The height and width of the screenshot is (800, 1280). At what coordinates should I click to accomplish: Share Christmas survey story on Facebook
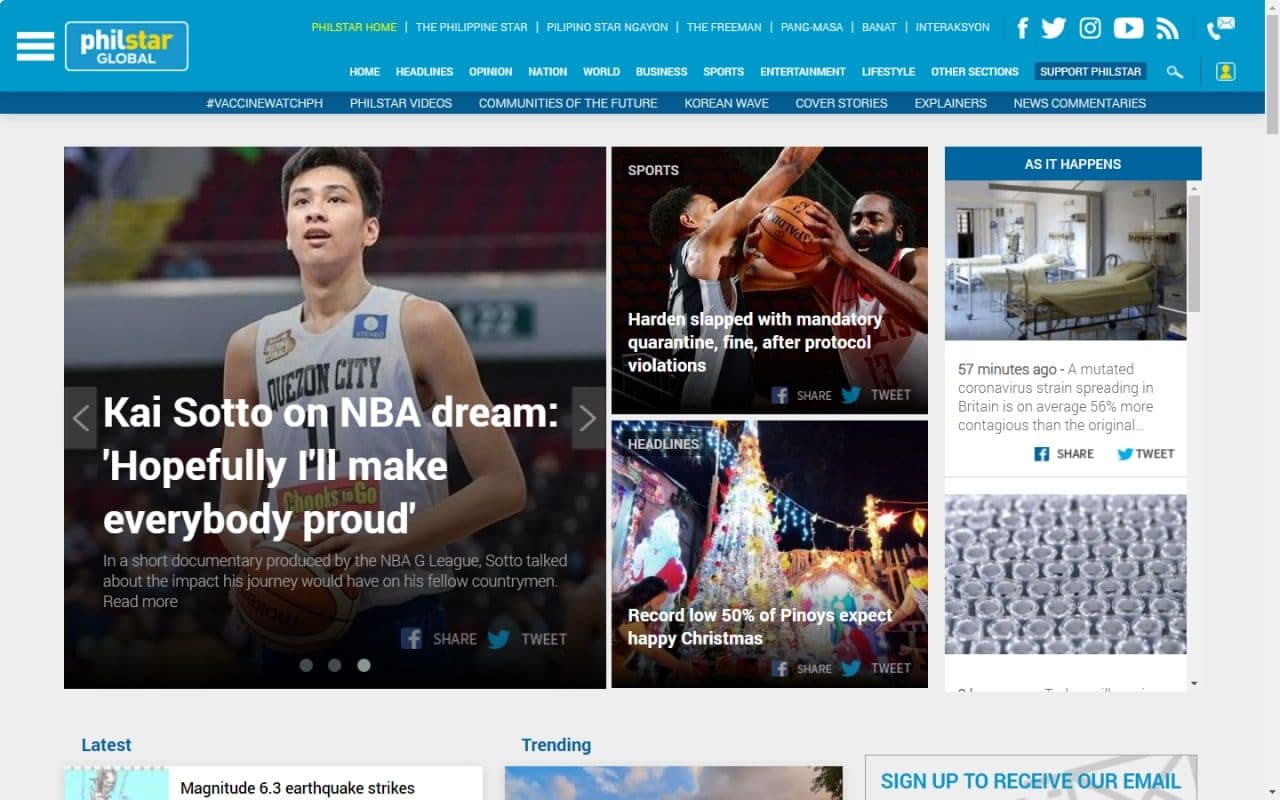[x=801, y=668]
